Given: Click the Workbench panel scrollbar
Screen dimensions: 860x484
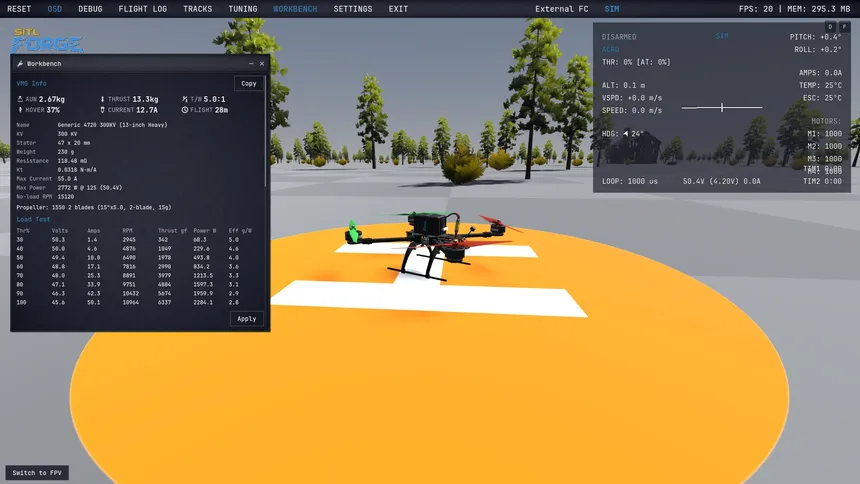Looking at the screenshot, I should click(x=267, y=132).
